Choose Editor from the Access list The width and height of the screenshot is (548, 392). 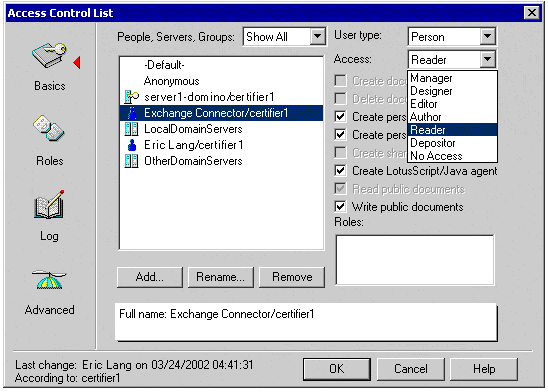(452, 104)
